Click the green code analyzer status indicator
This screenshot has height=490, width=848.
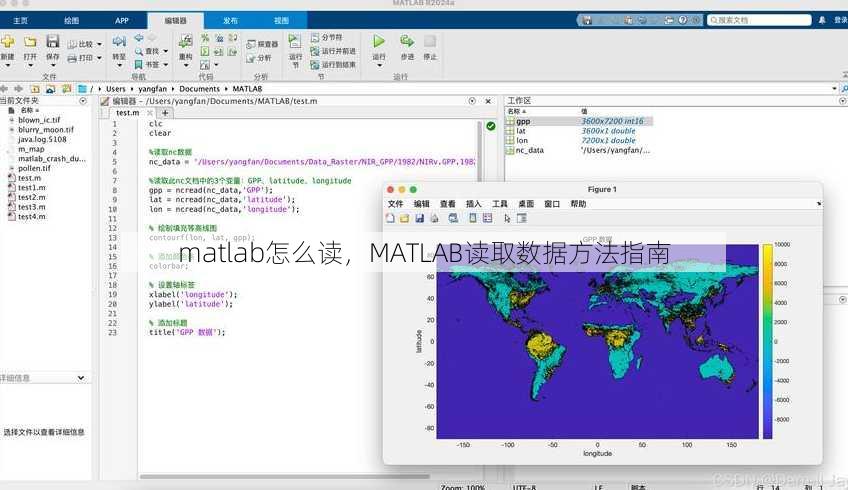click(491, 126)
